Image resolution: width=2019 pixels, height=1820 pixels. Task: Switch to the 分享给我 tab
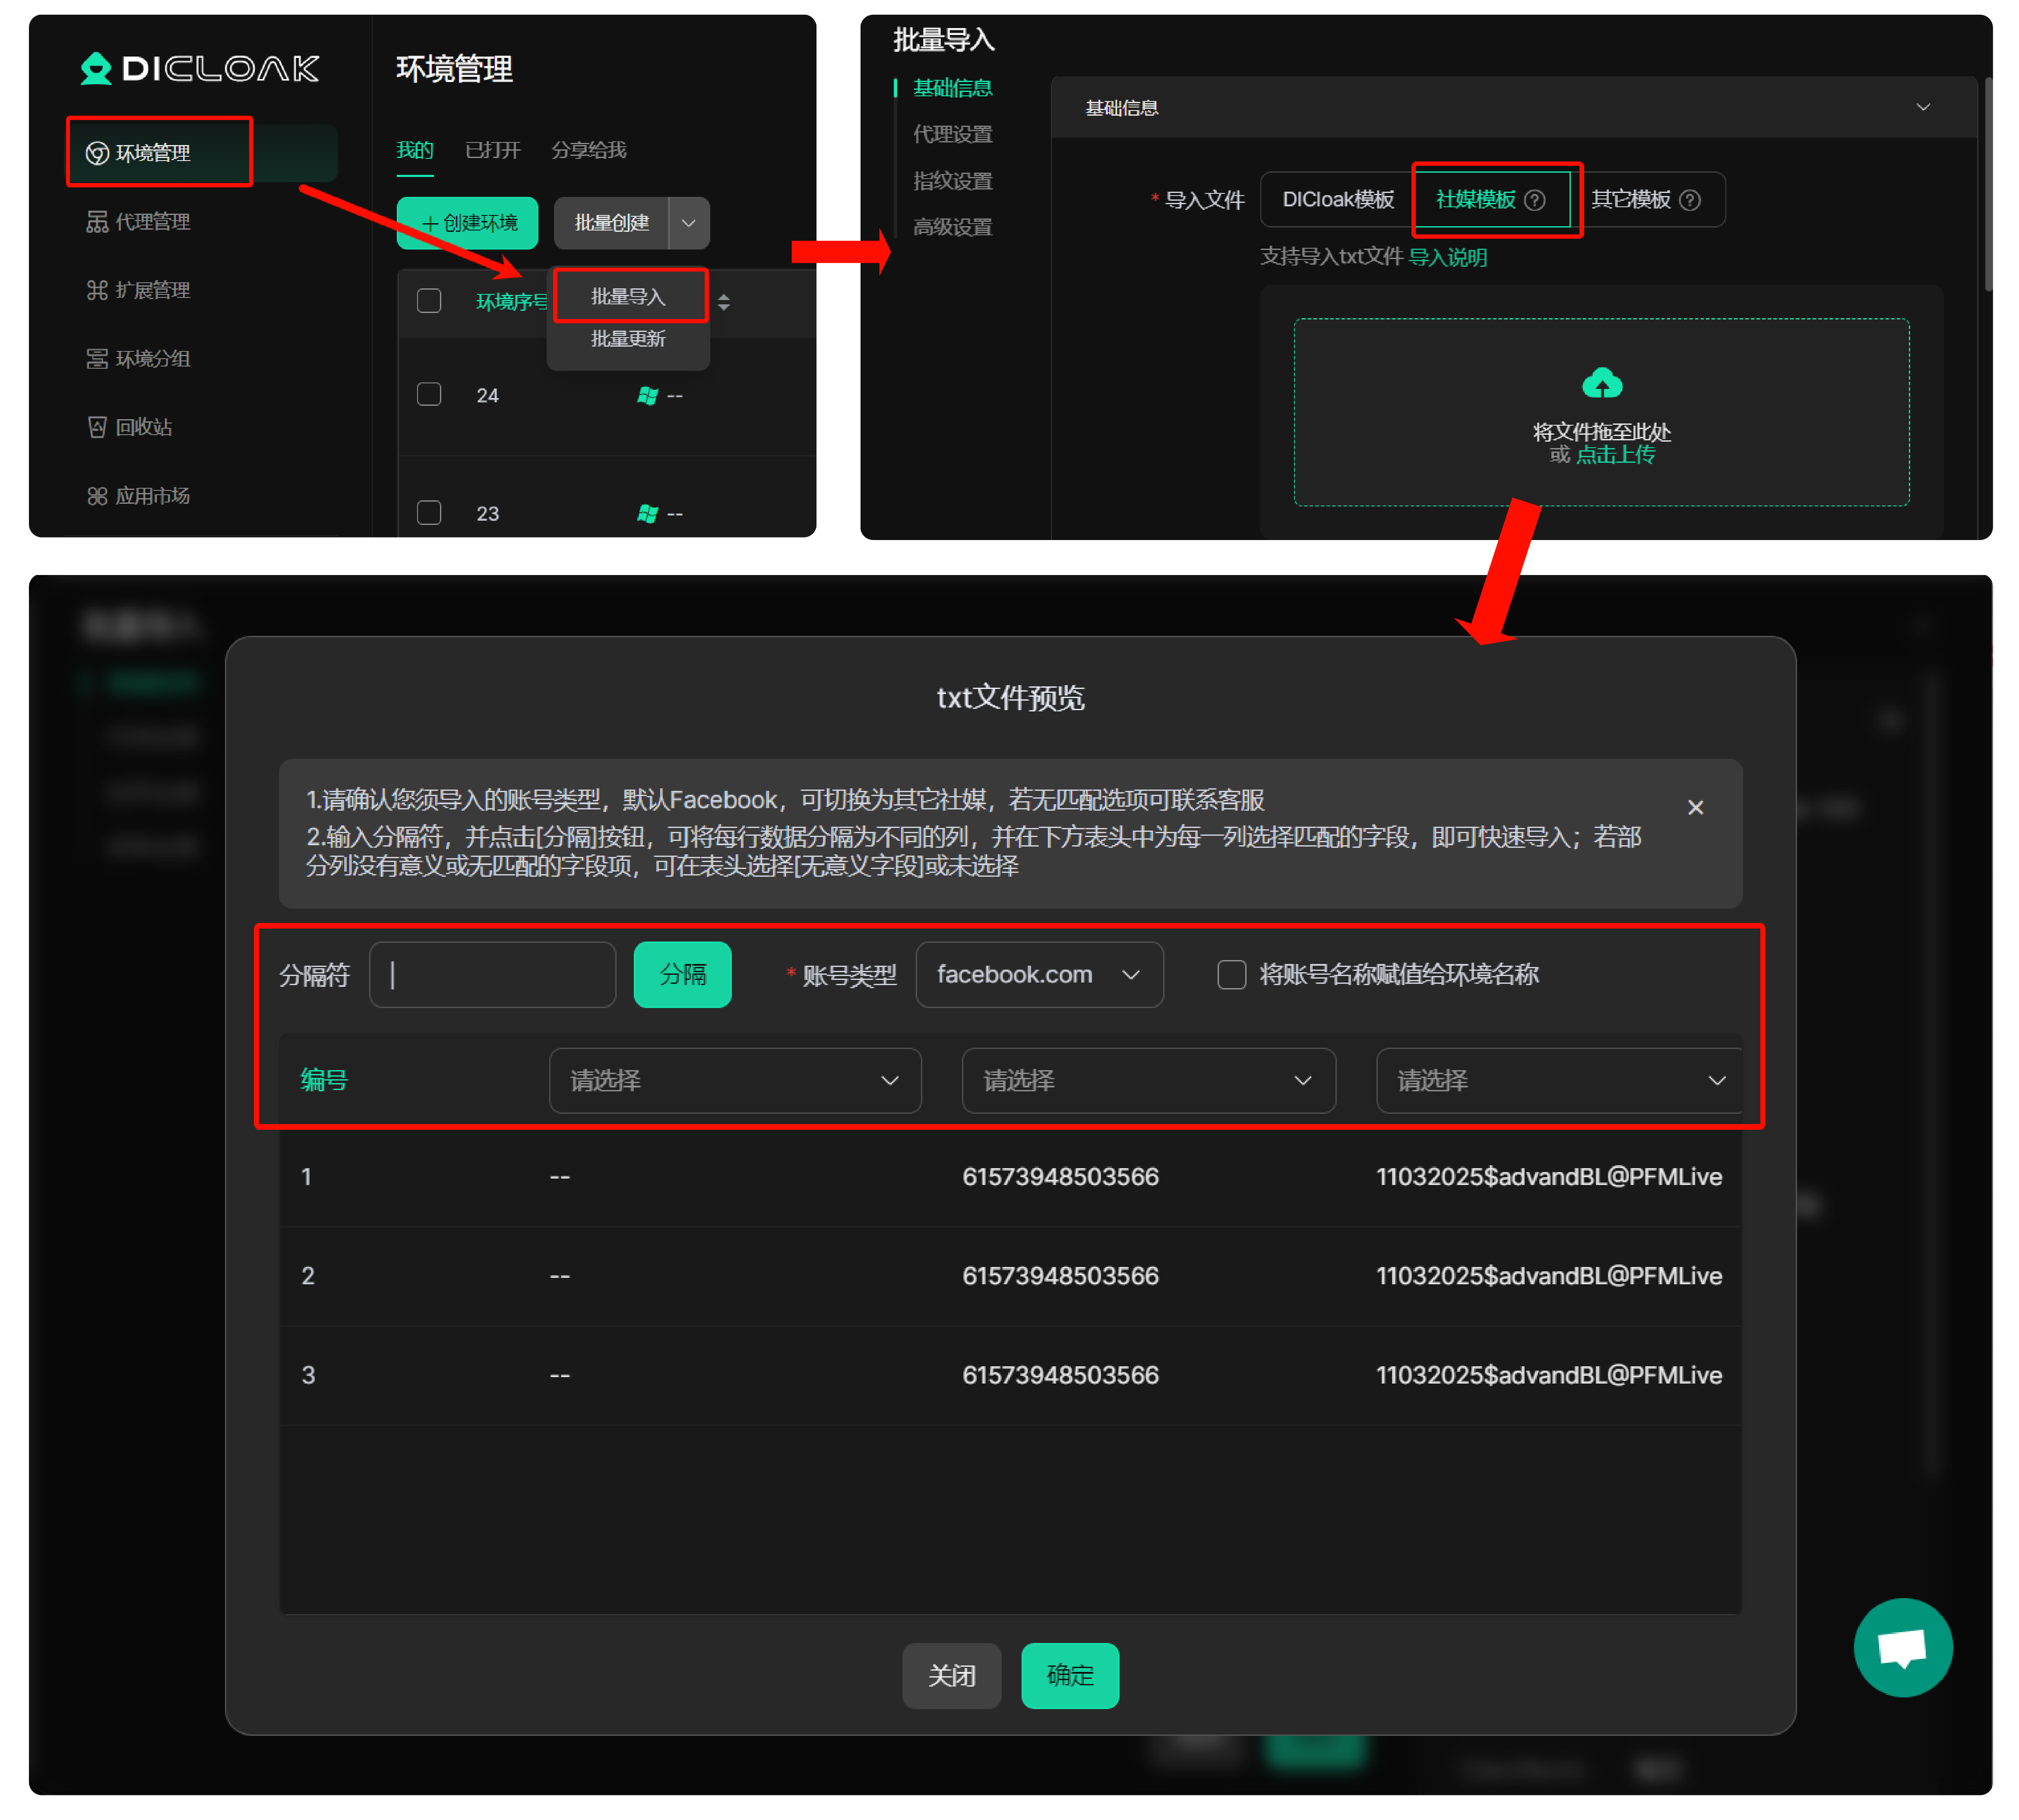(589, 150)
